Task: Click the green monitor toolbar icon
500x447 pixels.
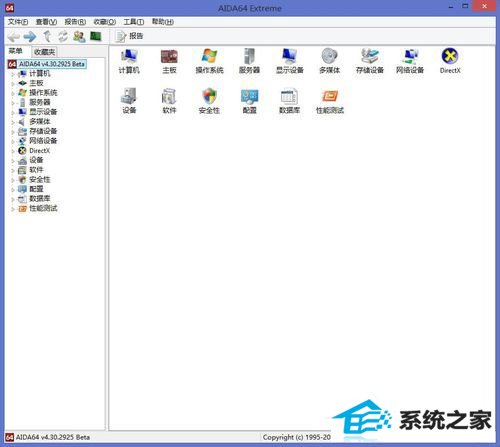Action: point(96,36)
